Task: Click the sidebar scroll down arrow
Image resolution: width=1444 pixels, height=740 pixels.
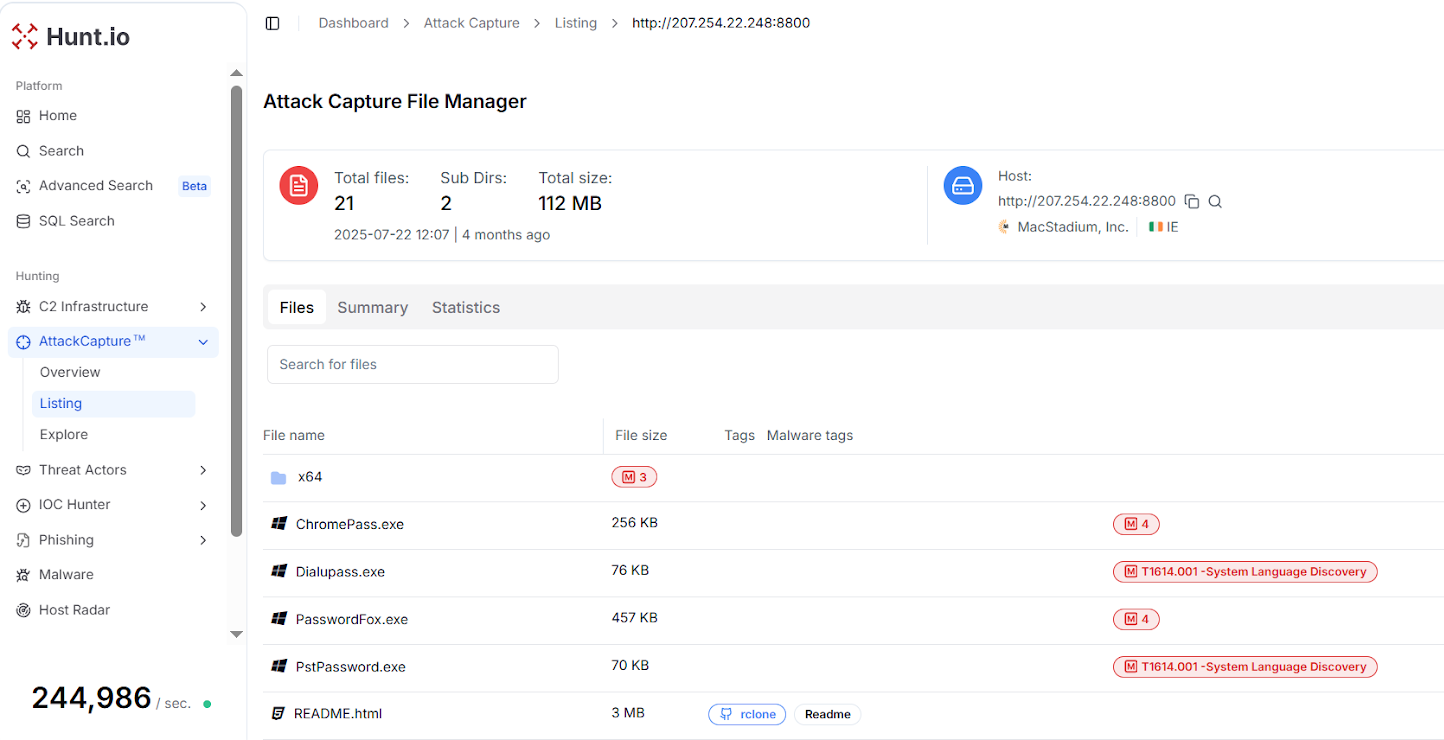Action: [x=236, y=634]
